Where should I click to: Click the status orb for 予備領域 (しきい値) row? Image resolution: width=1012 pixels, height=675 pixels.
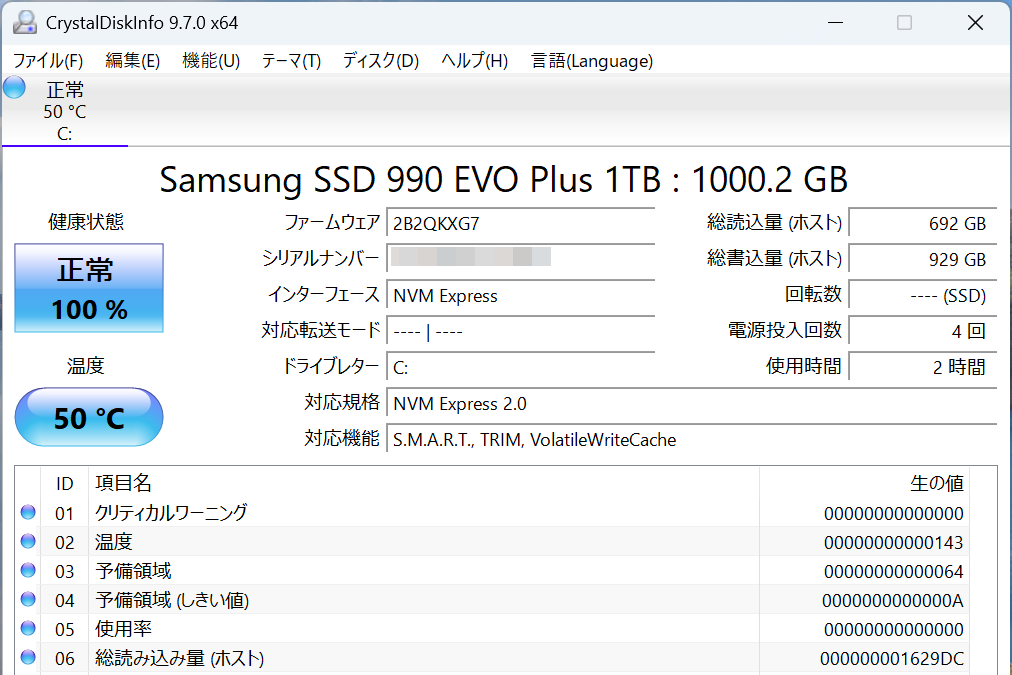pyautogui.click(x=28, y=599)
